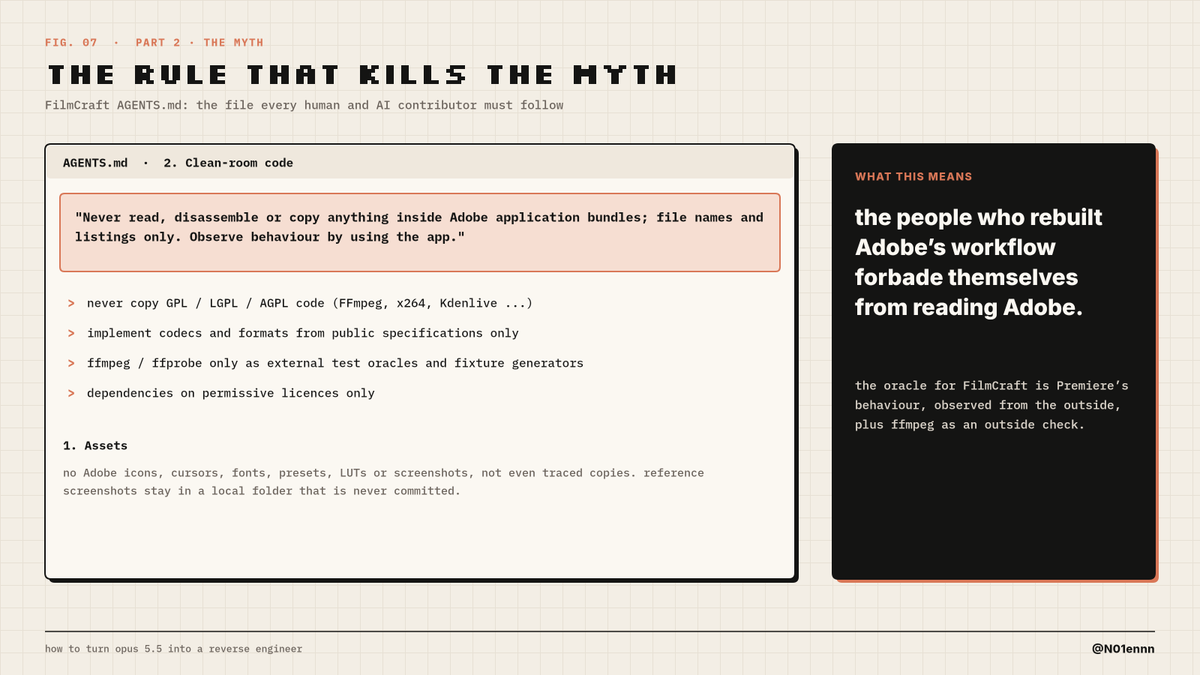Click the arrow before 'never copy GPL'
The image size is (1200, 675).
point(71,303)
